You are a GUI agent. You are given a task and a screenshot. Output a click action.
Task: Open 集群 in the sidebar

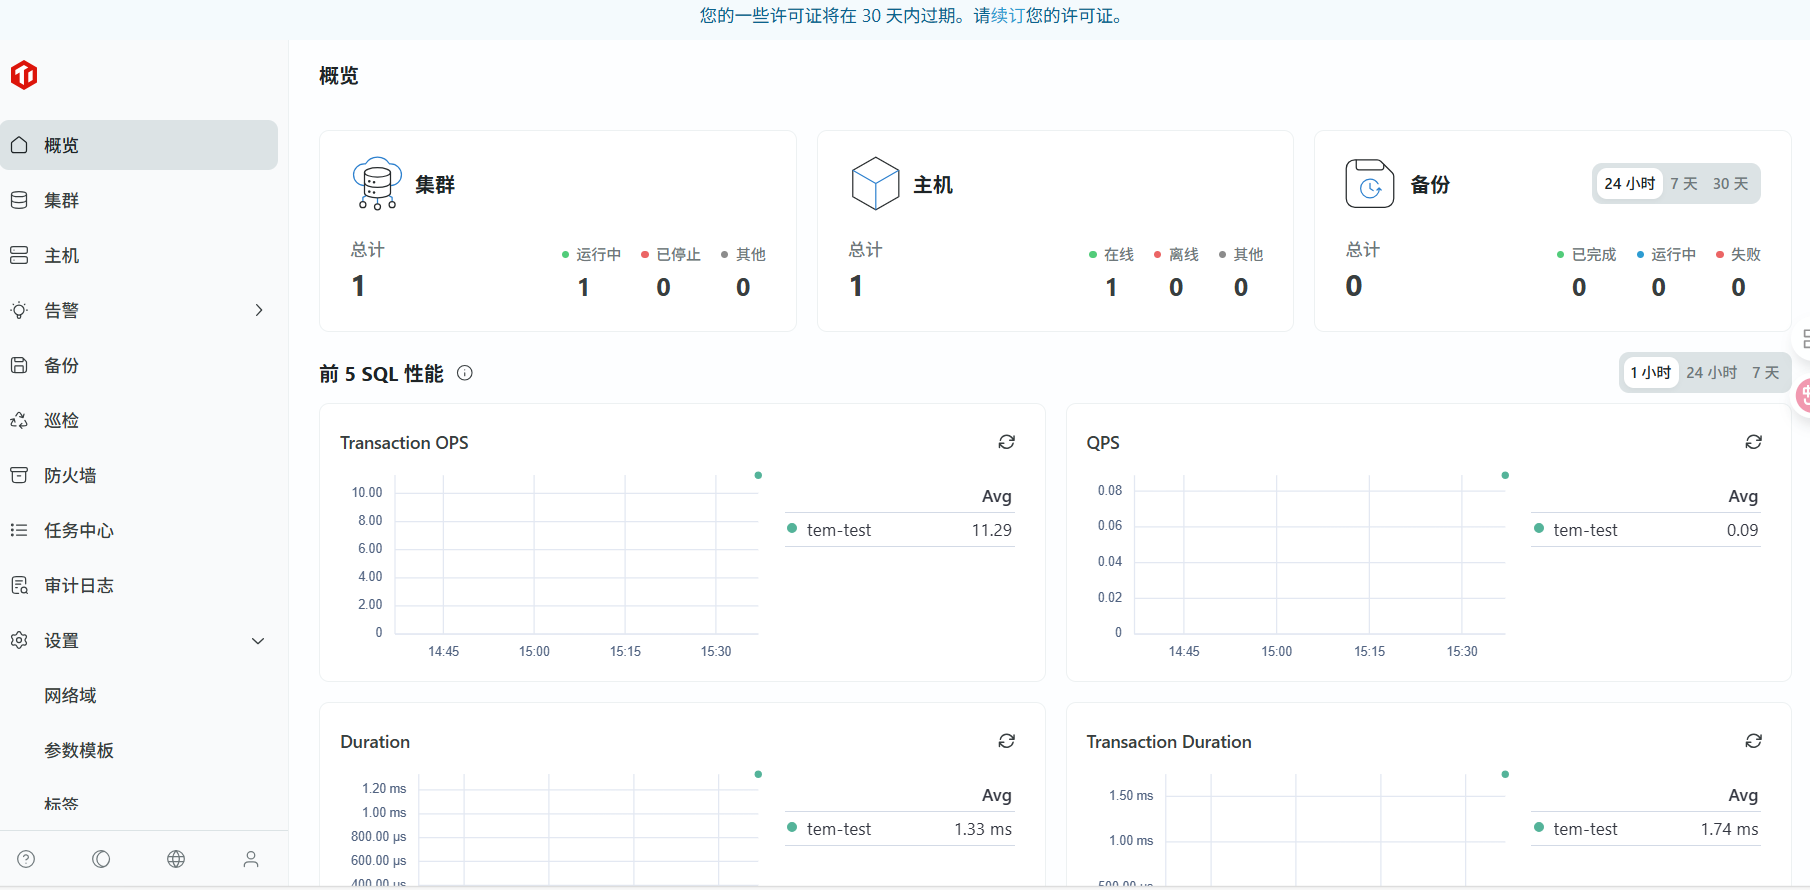tap(139, 200)
